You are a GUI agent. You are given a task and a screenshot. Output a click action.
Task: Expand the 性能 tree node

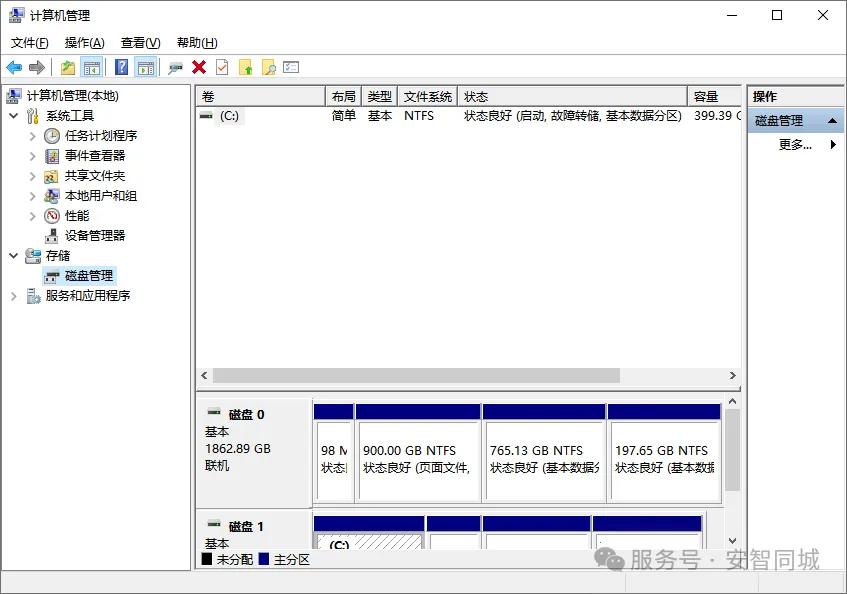click(x=32, y=216)
